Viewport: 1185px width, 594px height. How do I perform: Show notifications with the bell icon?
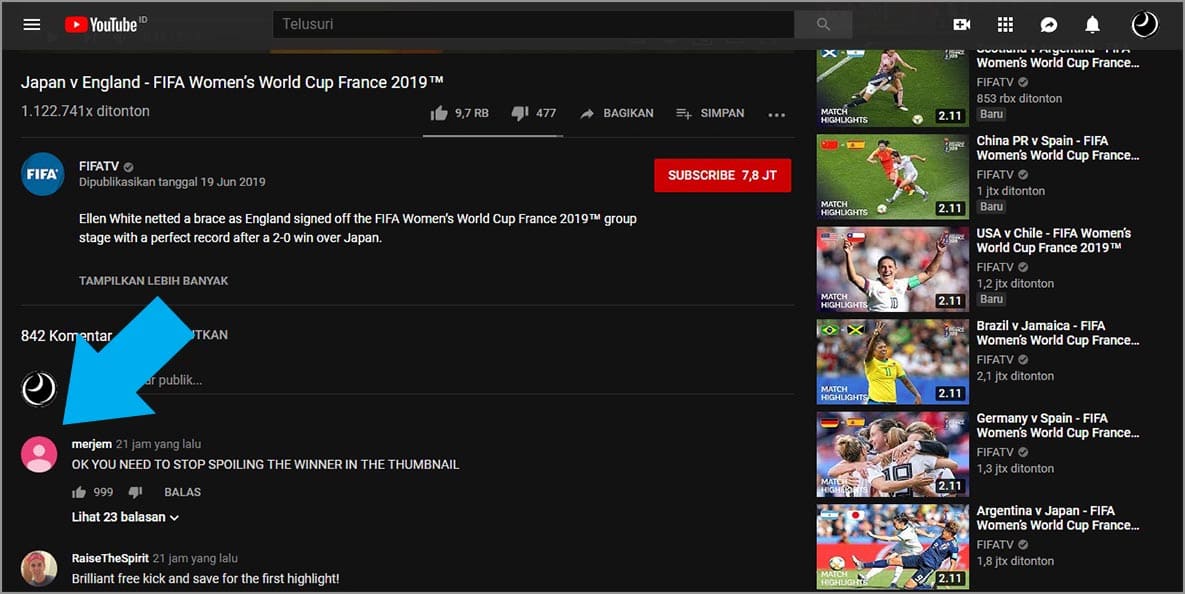(x=1093, y=24)
